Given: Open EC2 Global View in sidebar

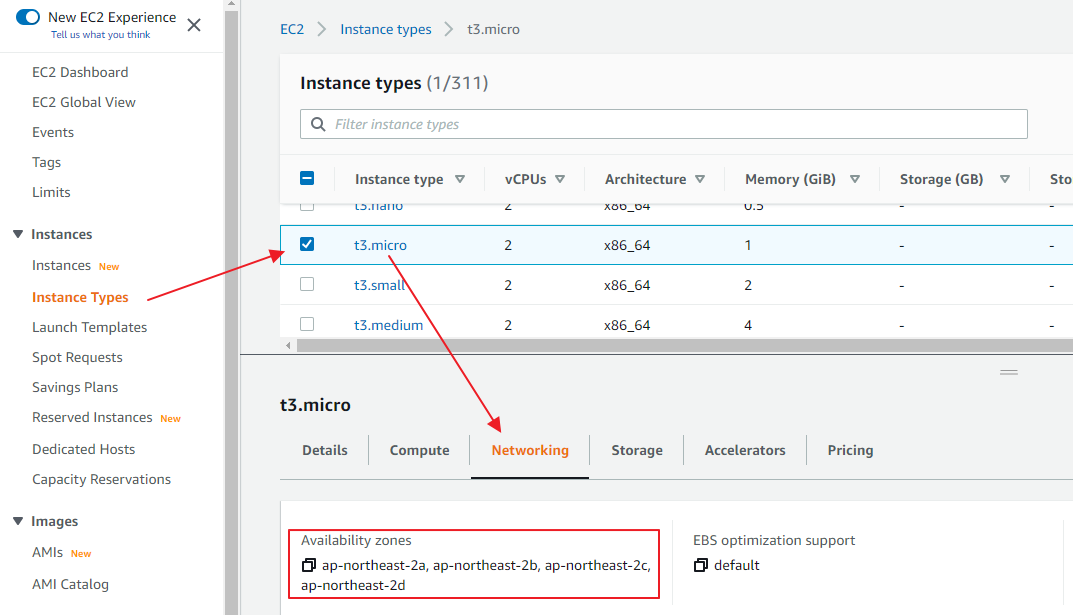Looking at the screenshot, I should (84, 102).
